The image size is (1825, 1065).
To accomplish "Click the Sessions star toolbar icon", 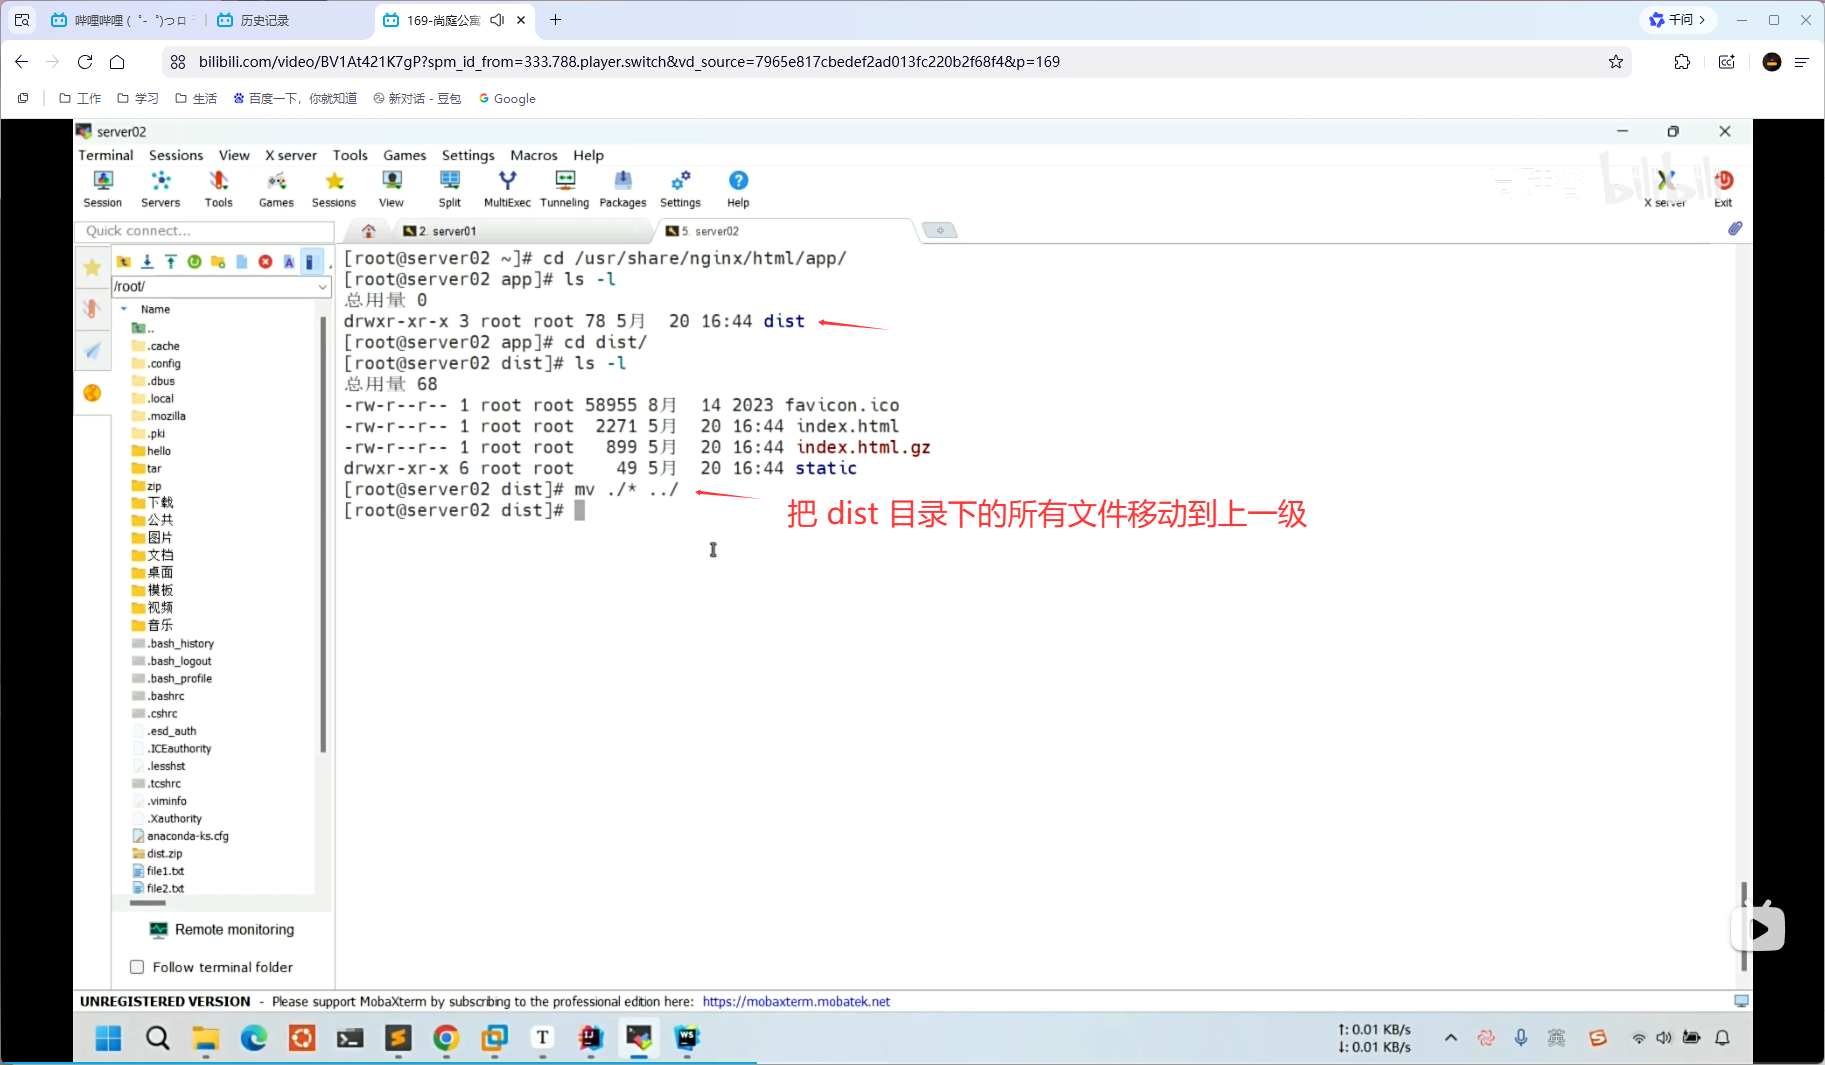I will tap(334, 189).
